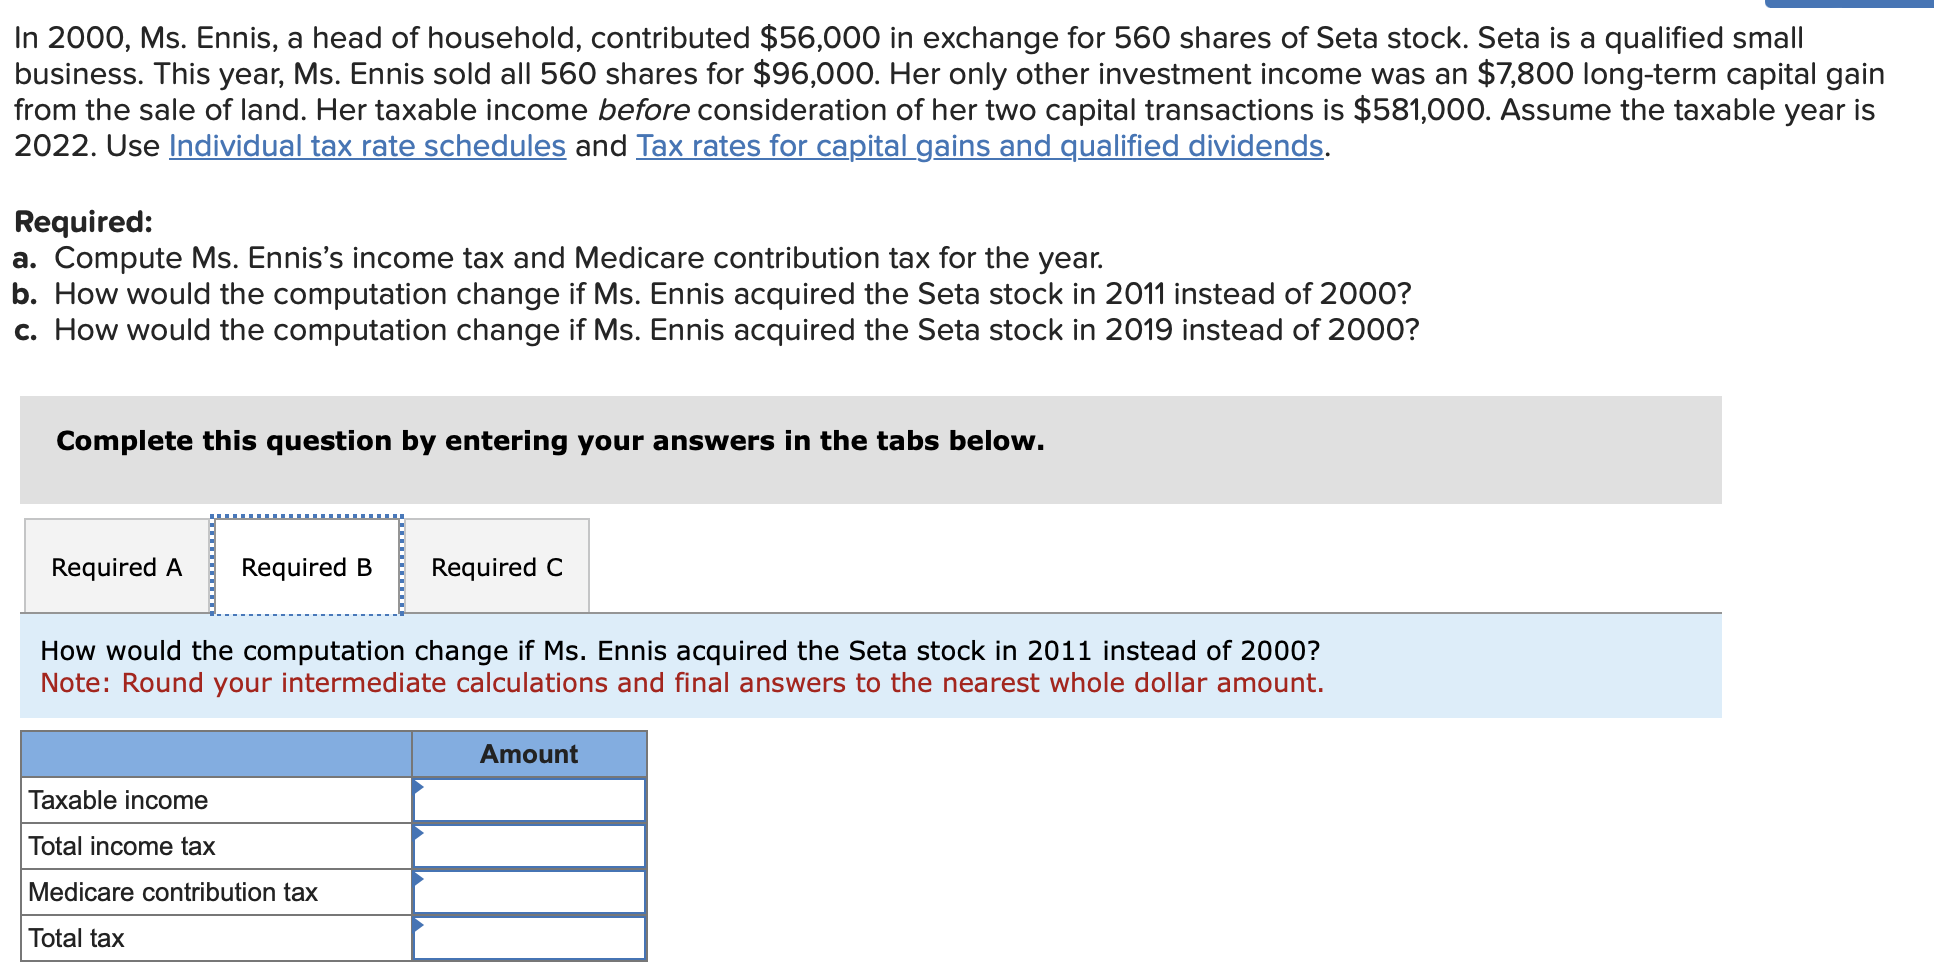The image size is (1934, 976).
Task: Click requirement a about Medicare contribution tax
Action: [578, 258]
